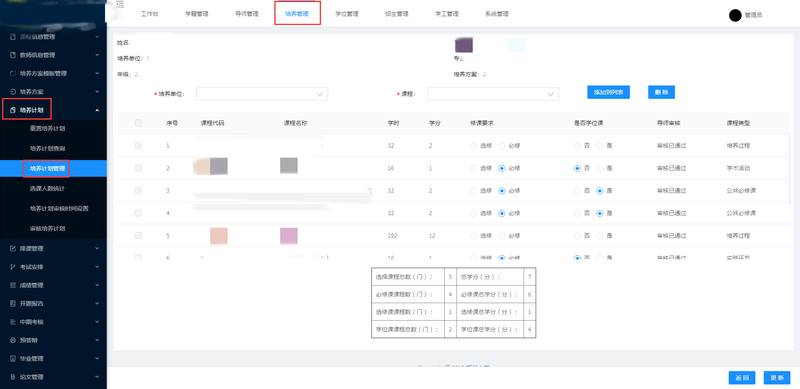The image size is (800, 389).
Task: Select 否 degree-course radio in row 1
Action: 578,146
